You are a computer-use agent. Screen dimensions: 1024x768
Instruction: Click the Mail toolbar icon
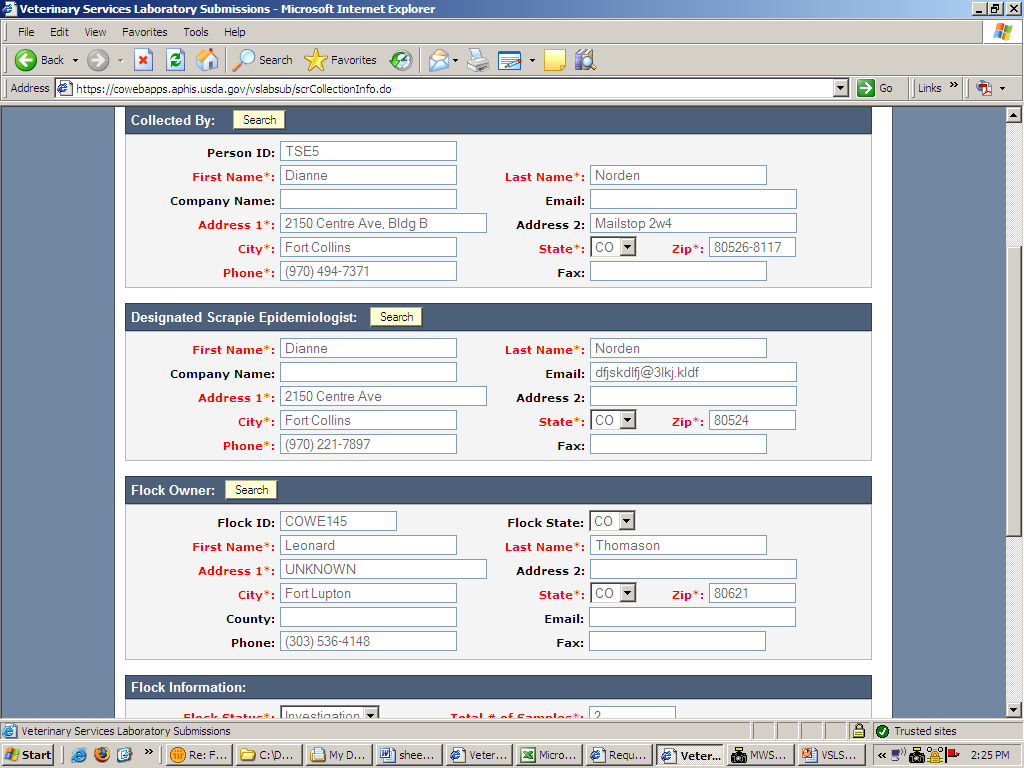438,60
